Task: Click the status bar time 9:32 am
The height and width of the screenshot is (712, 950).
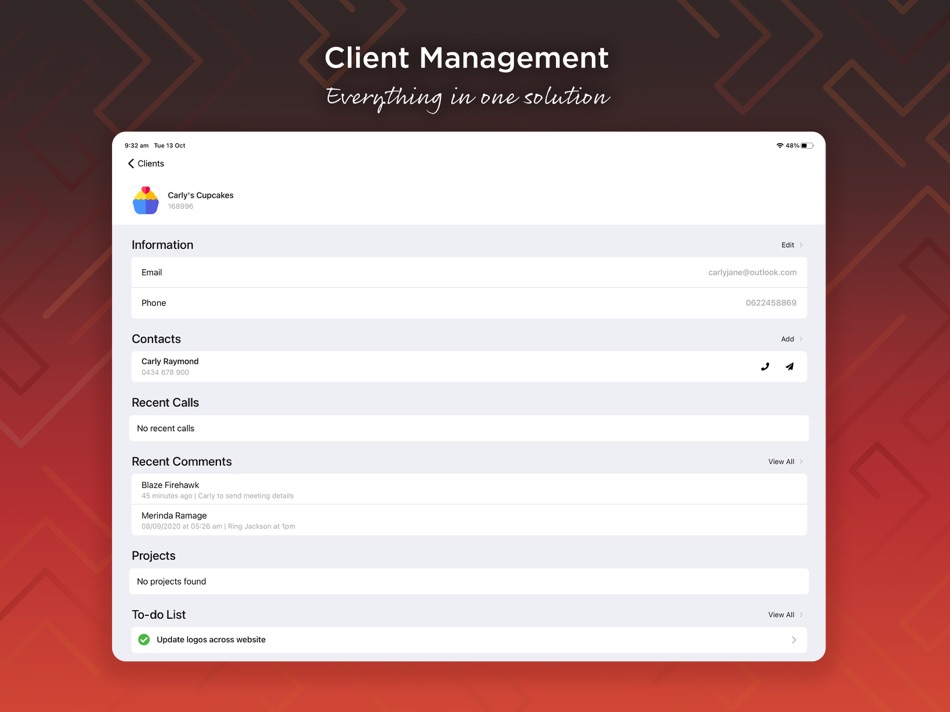Action: (136, 145)
